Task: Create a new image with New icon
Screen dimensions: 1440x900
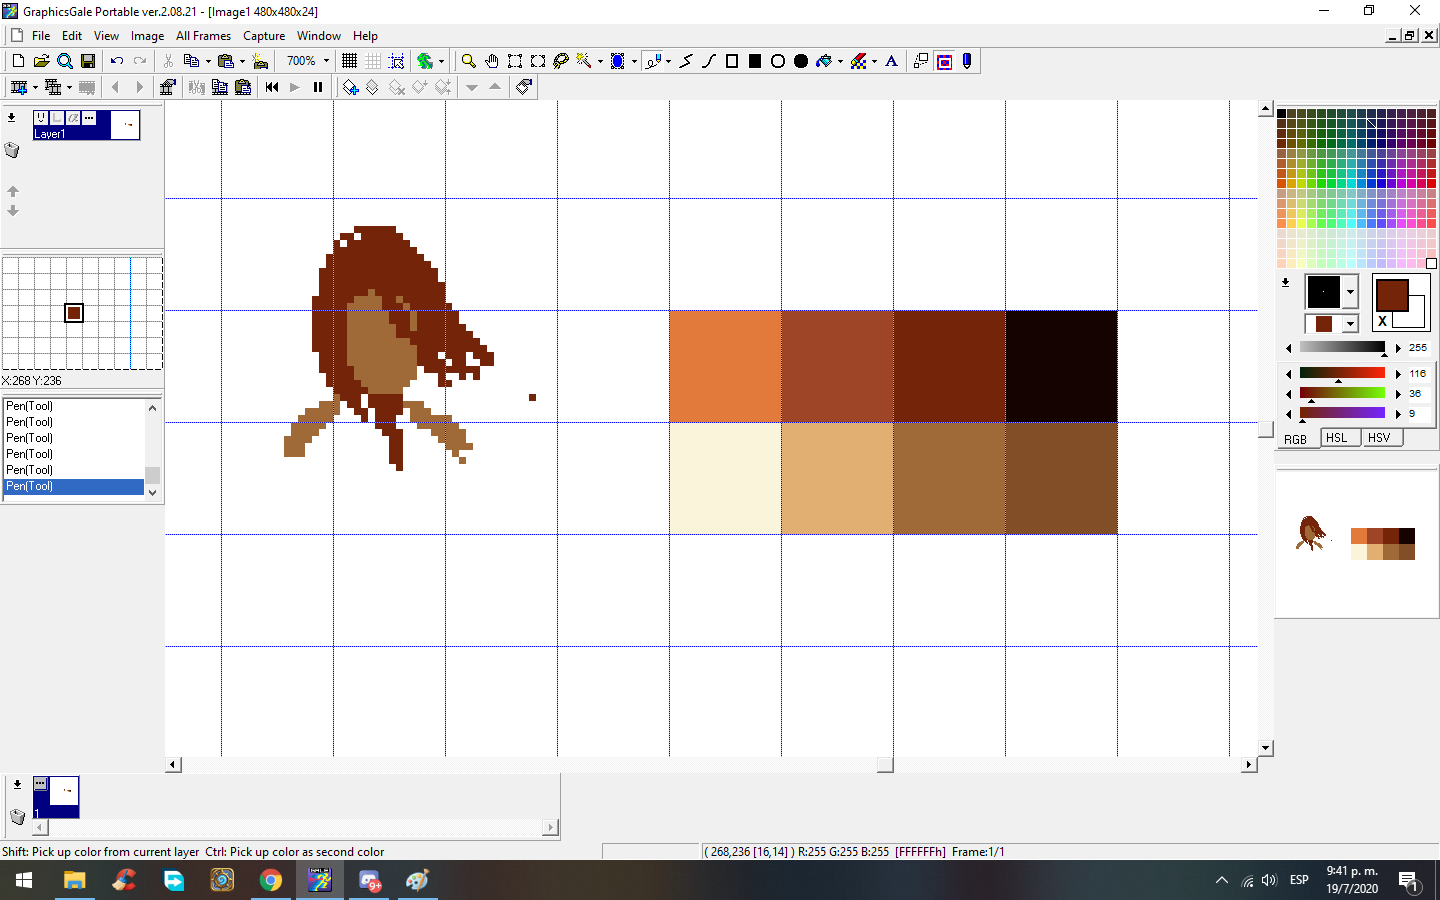Action: (x=18, y=61)
